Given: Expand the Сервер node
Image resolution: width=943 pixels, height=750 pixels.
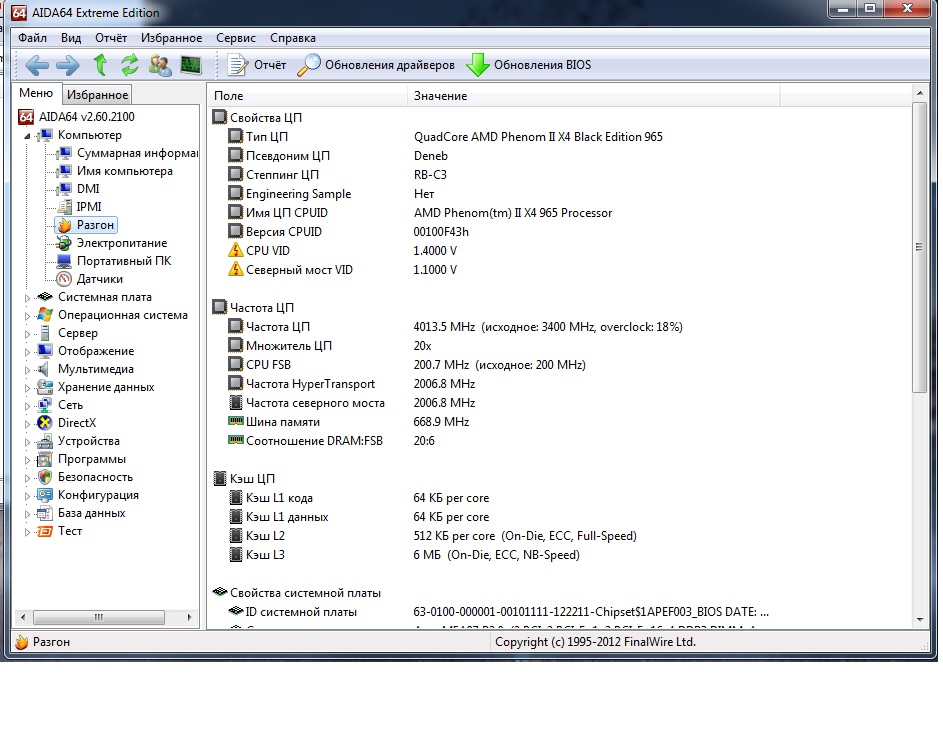Looking at the screenshot, I should point(27,334).
